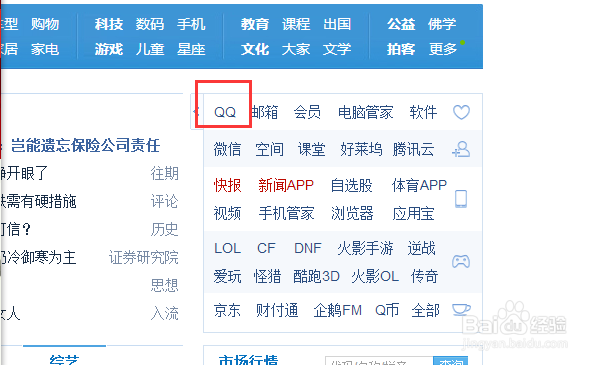
Task: Select 科技 in the top navigation
Action: [x=109, y=24]
